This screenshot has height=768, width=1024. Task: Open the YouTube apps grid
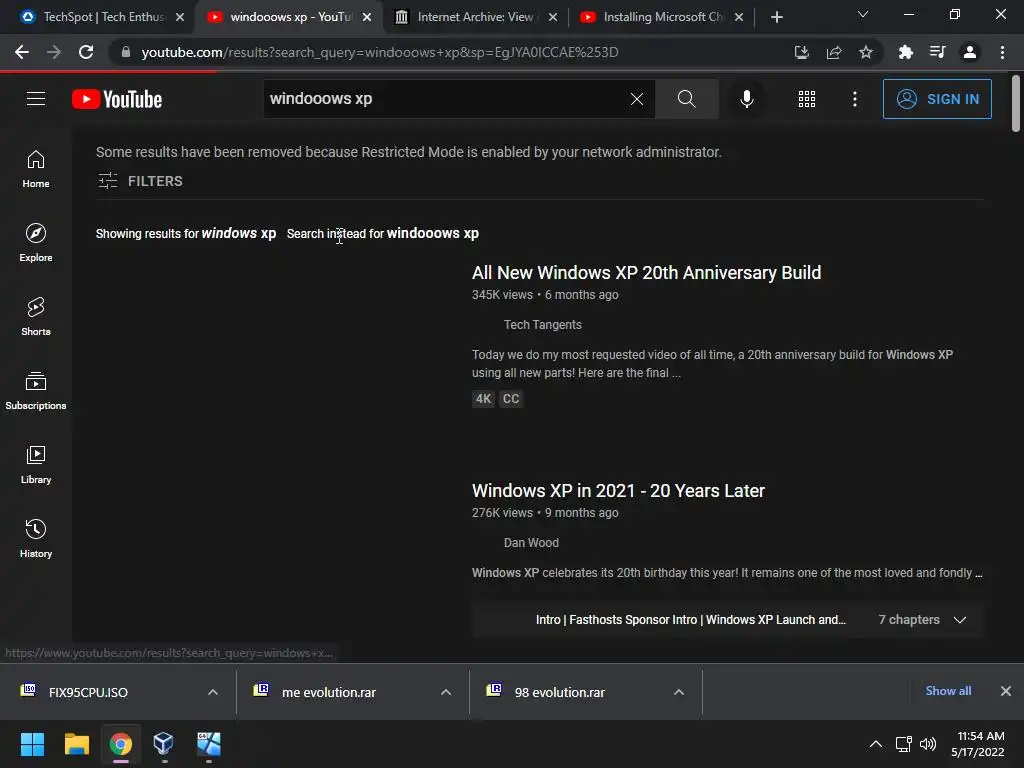click(x=807, y=99)
